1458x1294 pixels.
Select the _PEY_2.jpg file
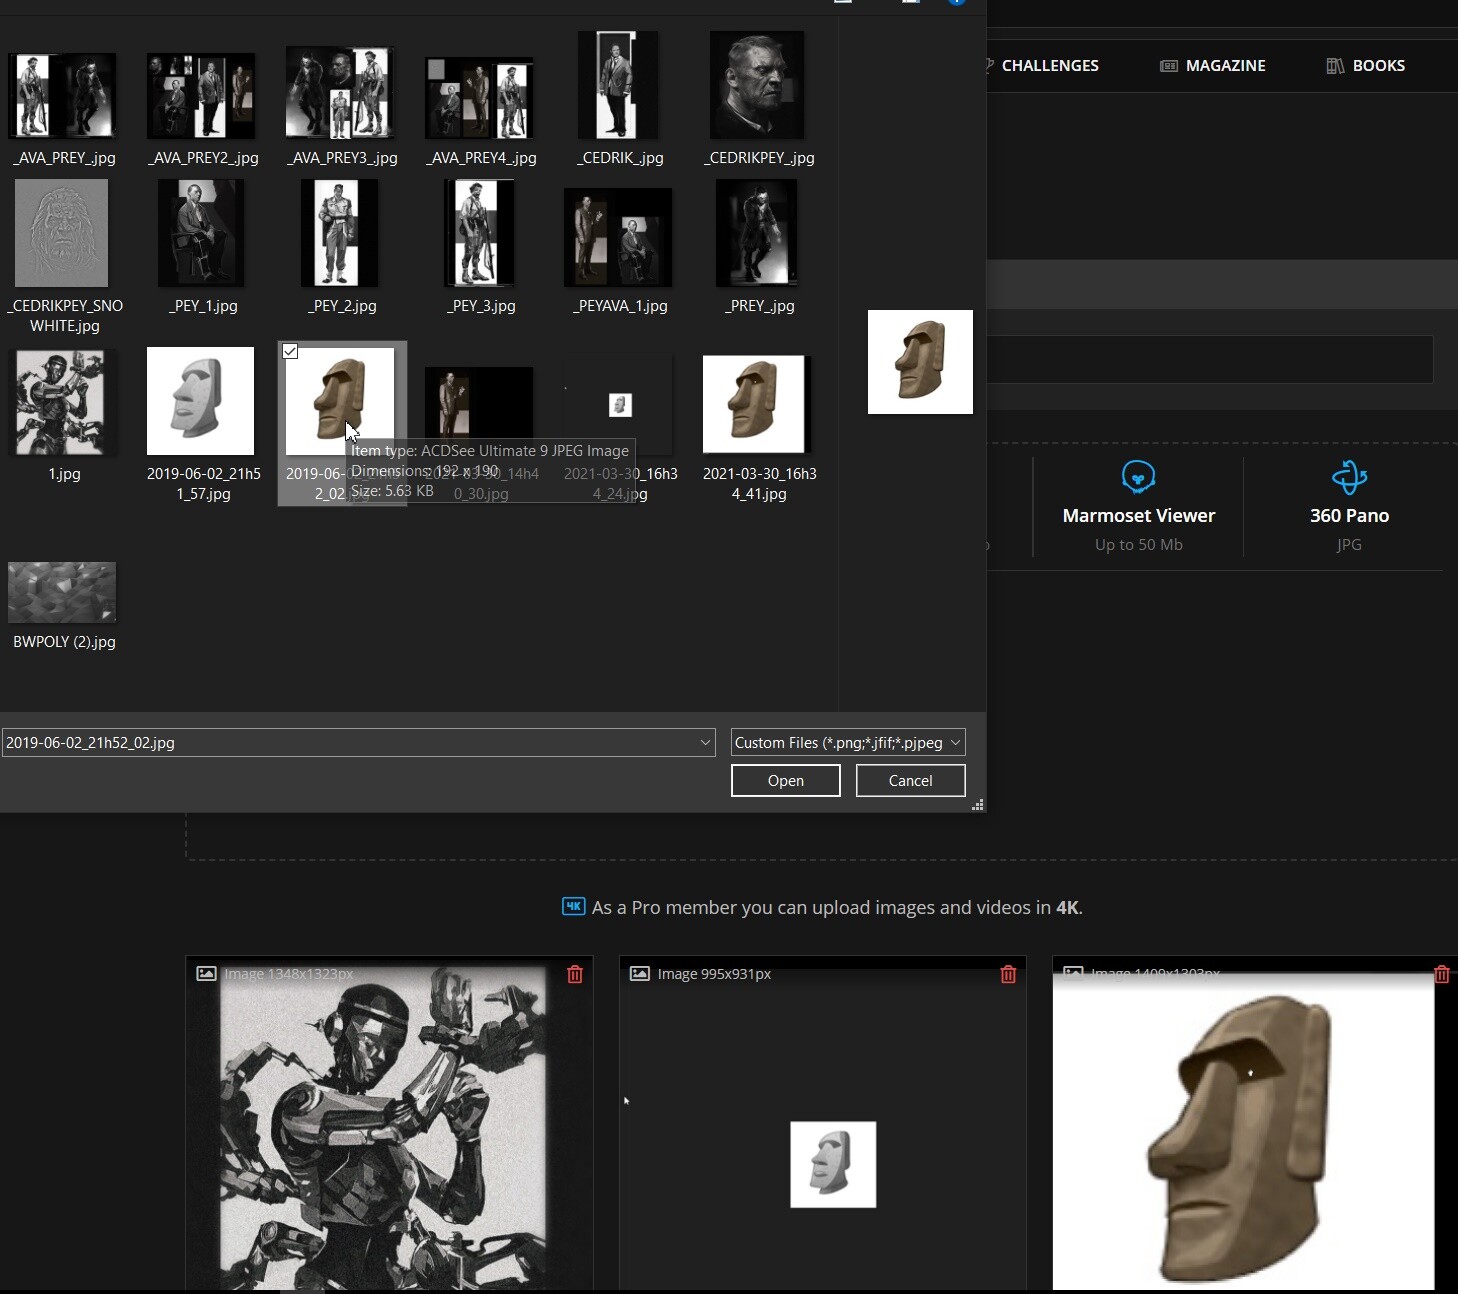(340, 234)
